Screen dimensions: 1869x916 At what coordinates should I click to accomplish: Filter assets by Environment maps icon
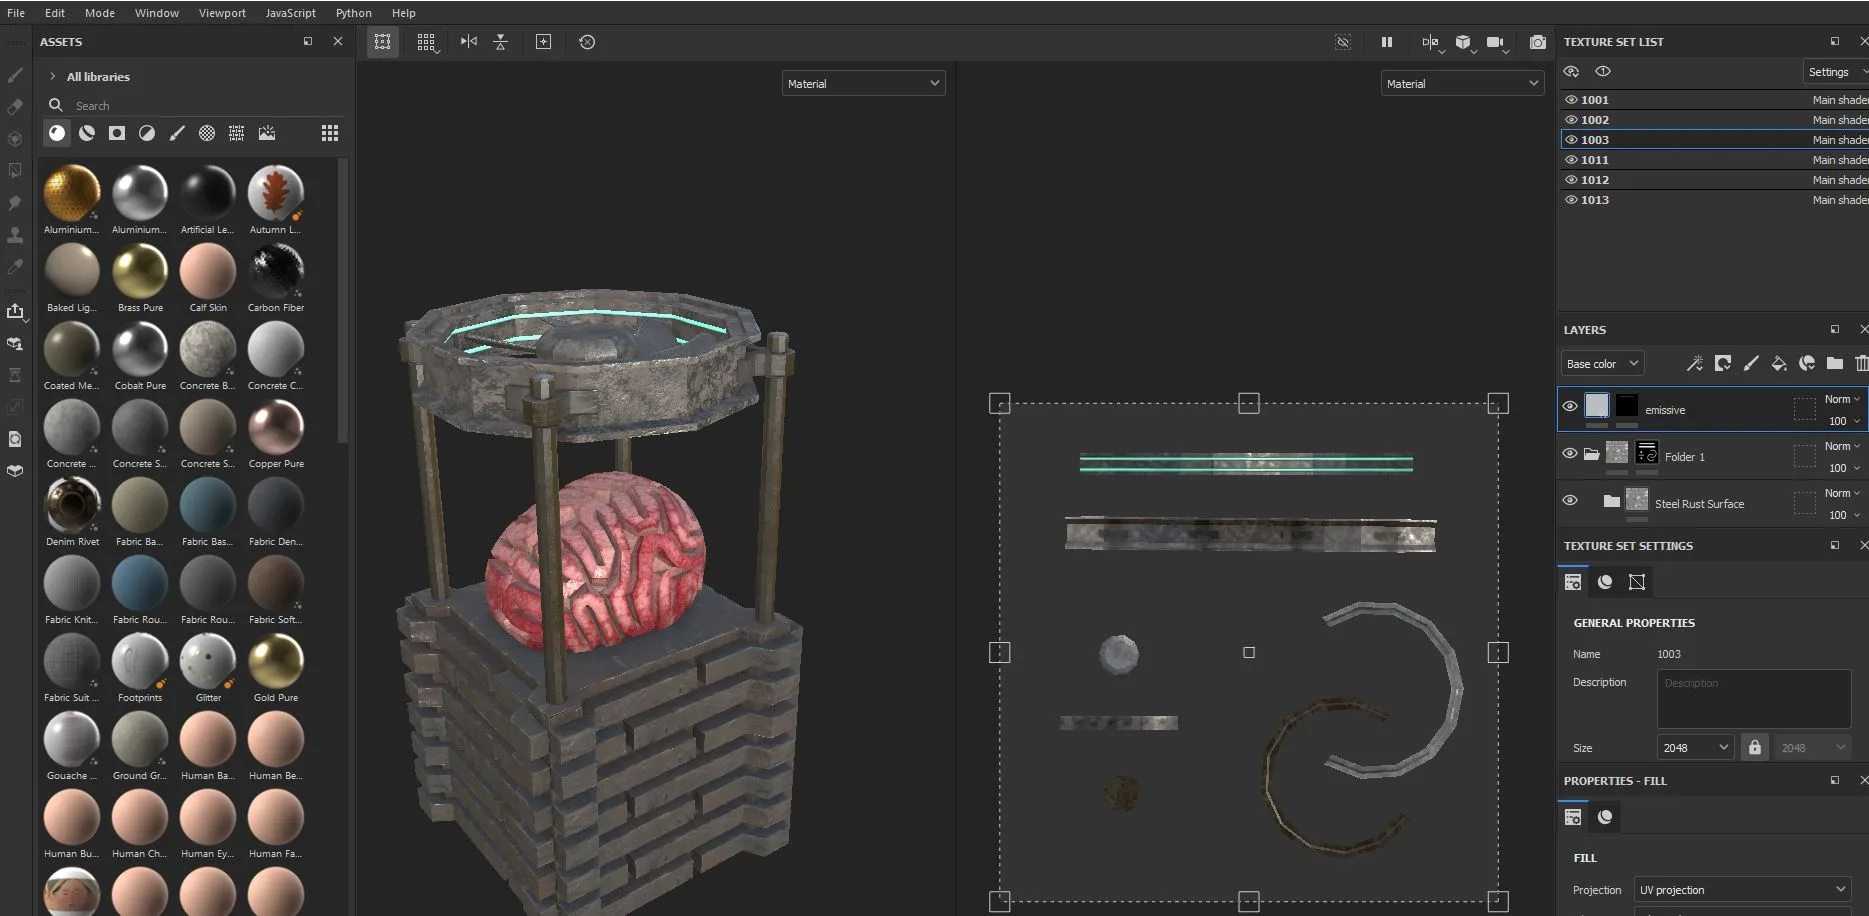[x=267, y=133]
